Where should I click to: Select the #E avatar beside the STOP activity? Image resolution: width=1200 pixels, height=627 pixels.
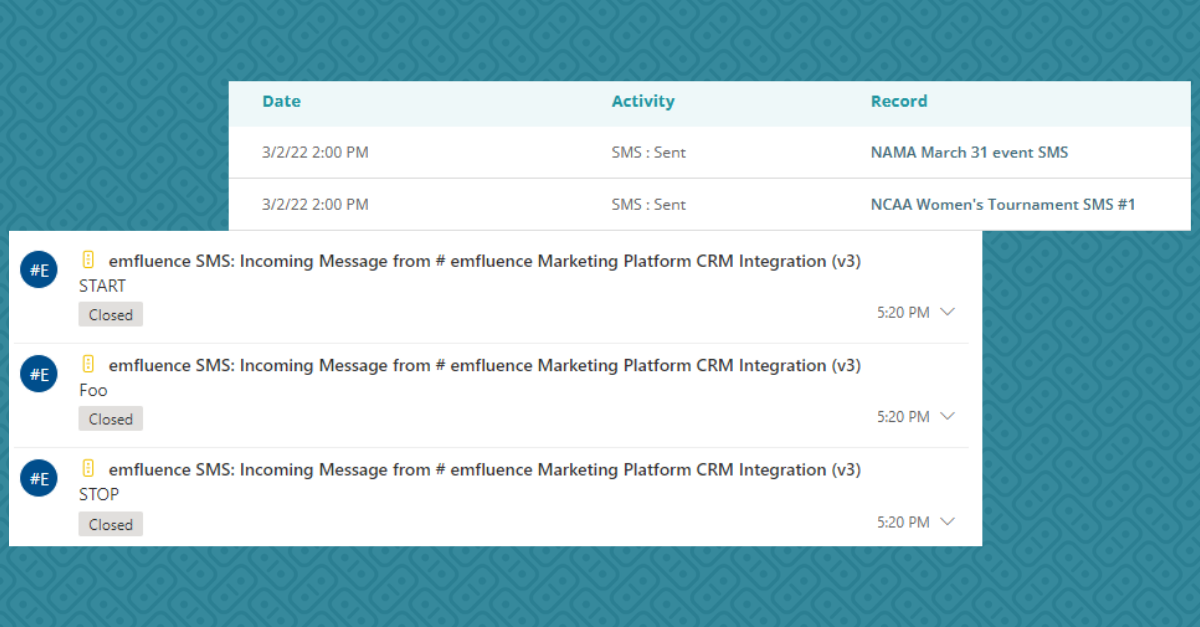pyautogui.click(x=38, y=478)
